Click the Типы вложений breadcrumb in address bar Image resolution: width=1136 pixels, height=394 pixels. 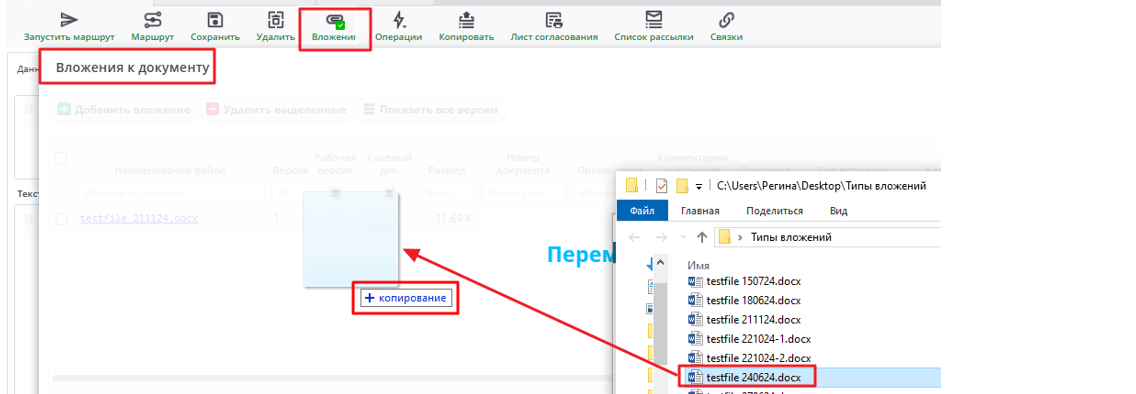tap(791, 237)
